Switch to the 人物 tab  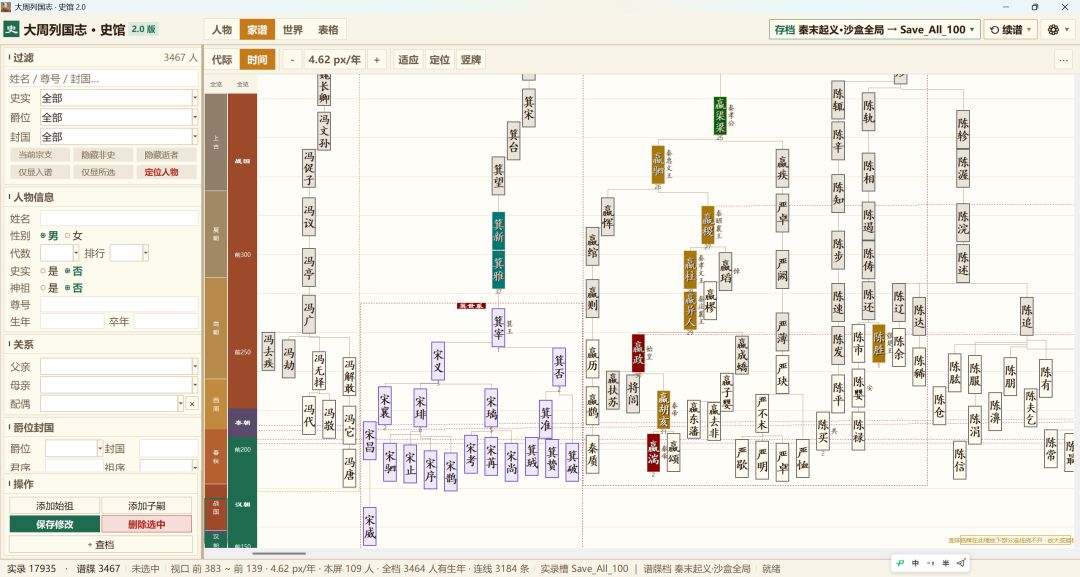click(x=222, y=30)
